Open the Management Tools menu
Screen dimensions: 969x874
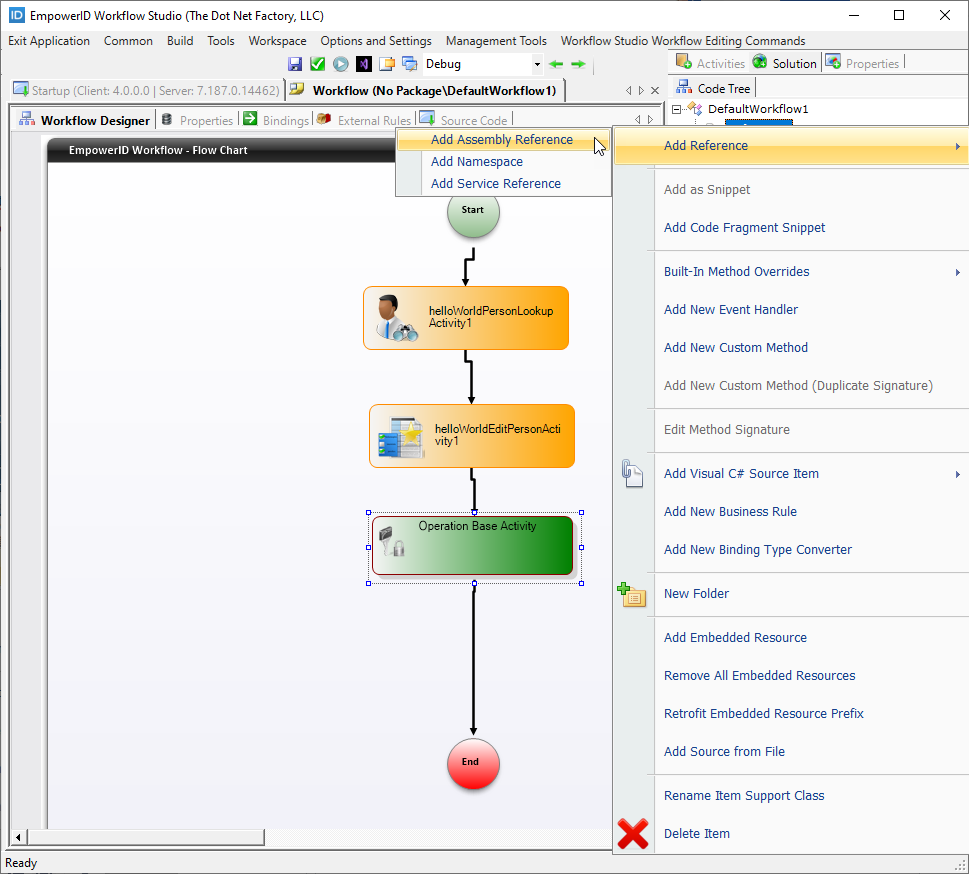click(x=496, y=41)
